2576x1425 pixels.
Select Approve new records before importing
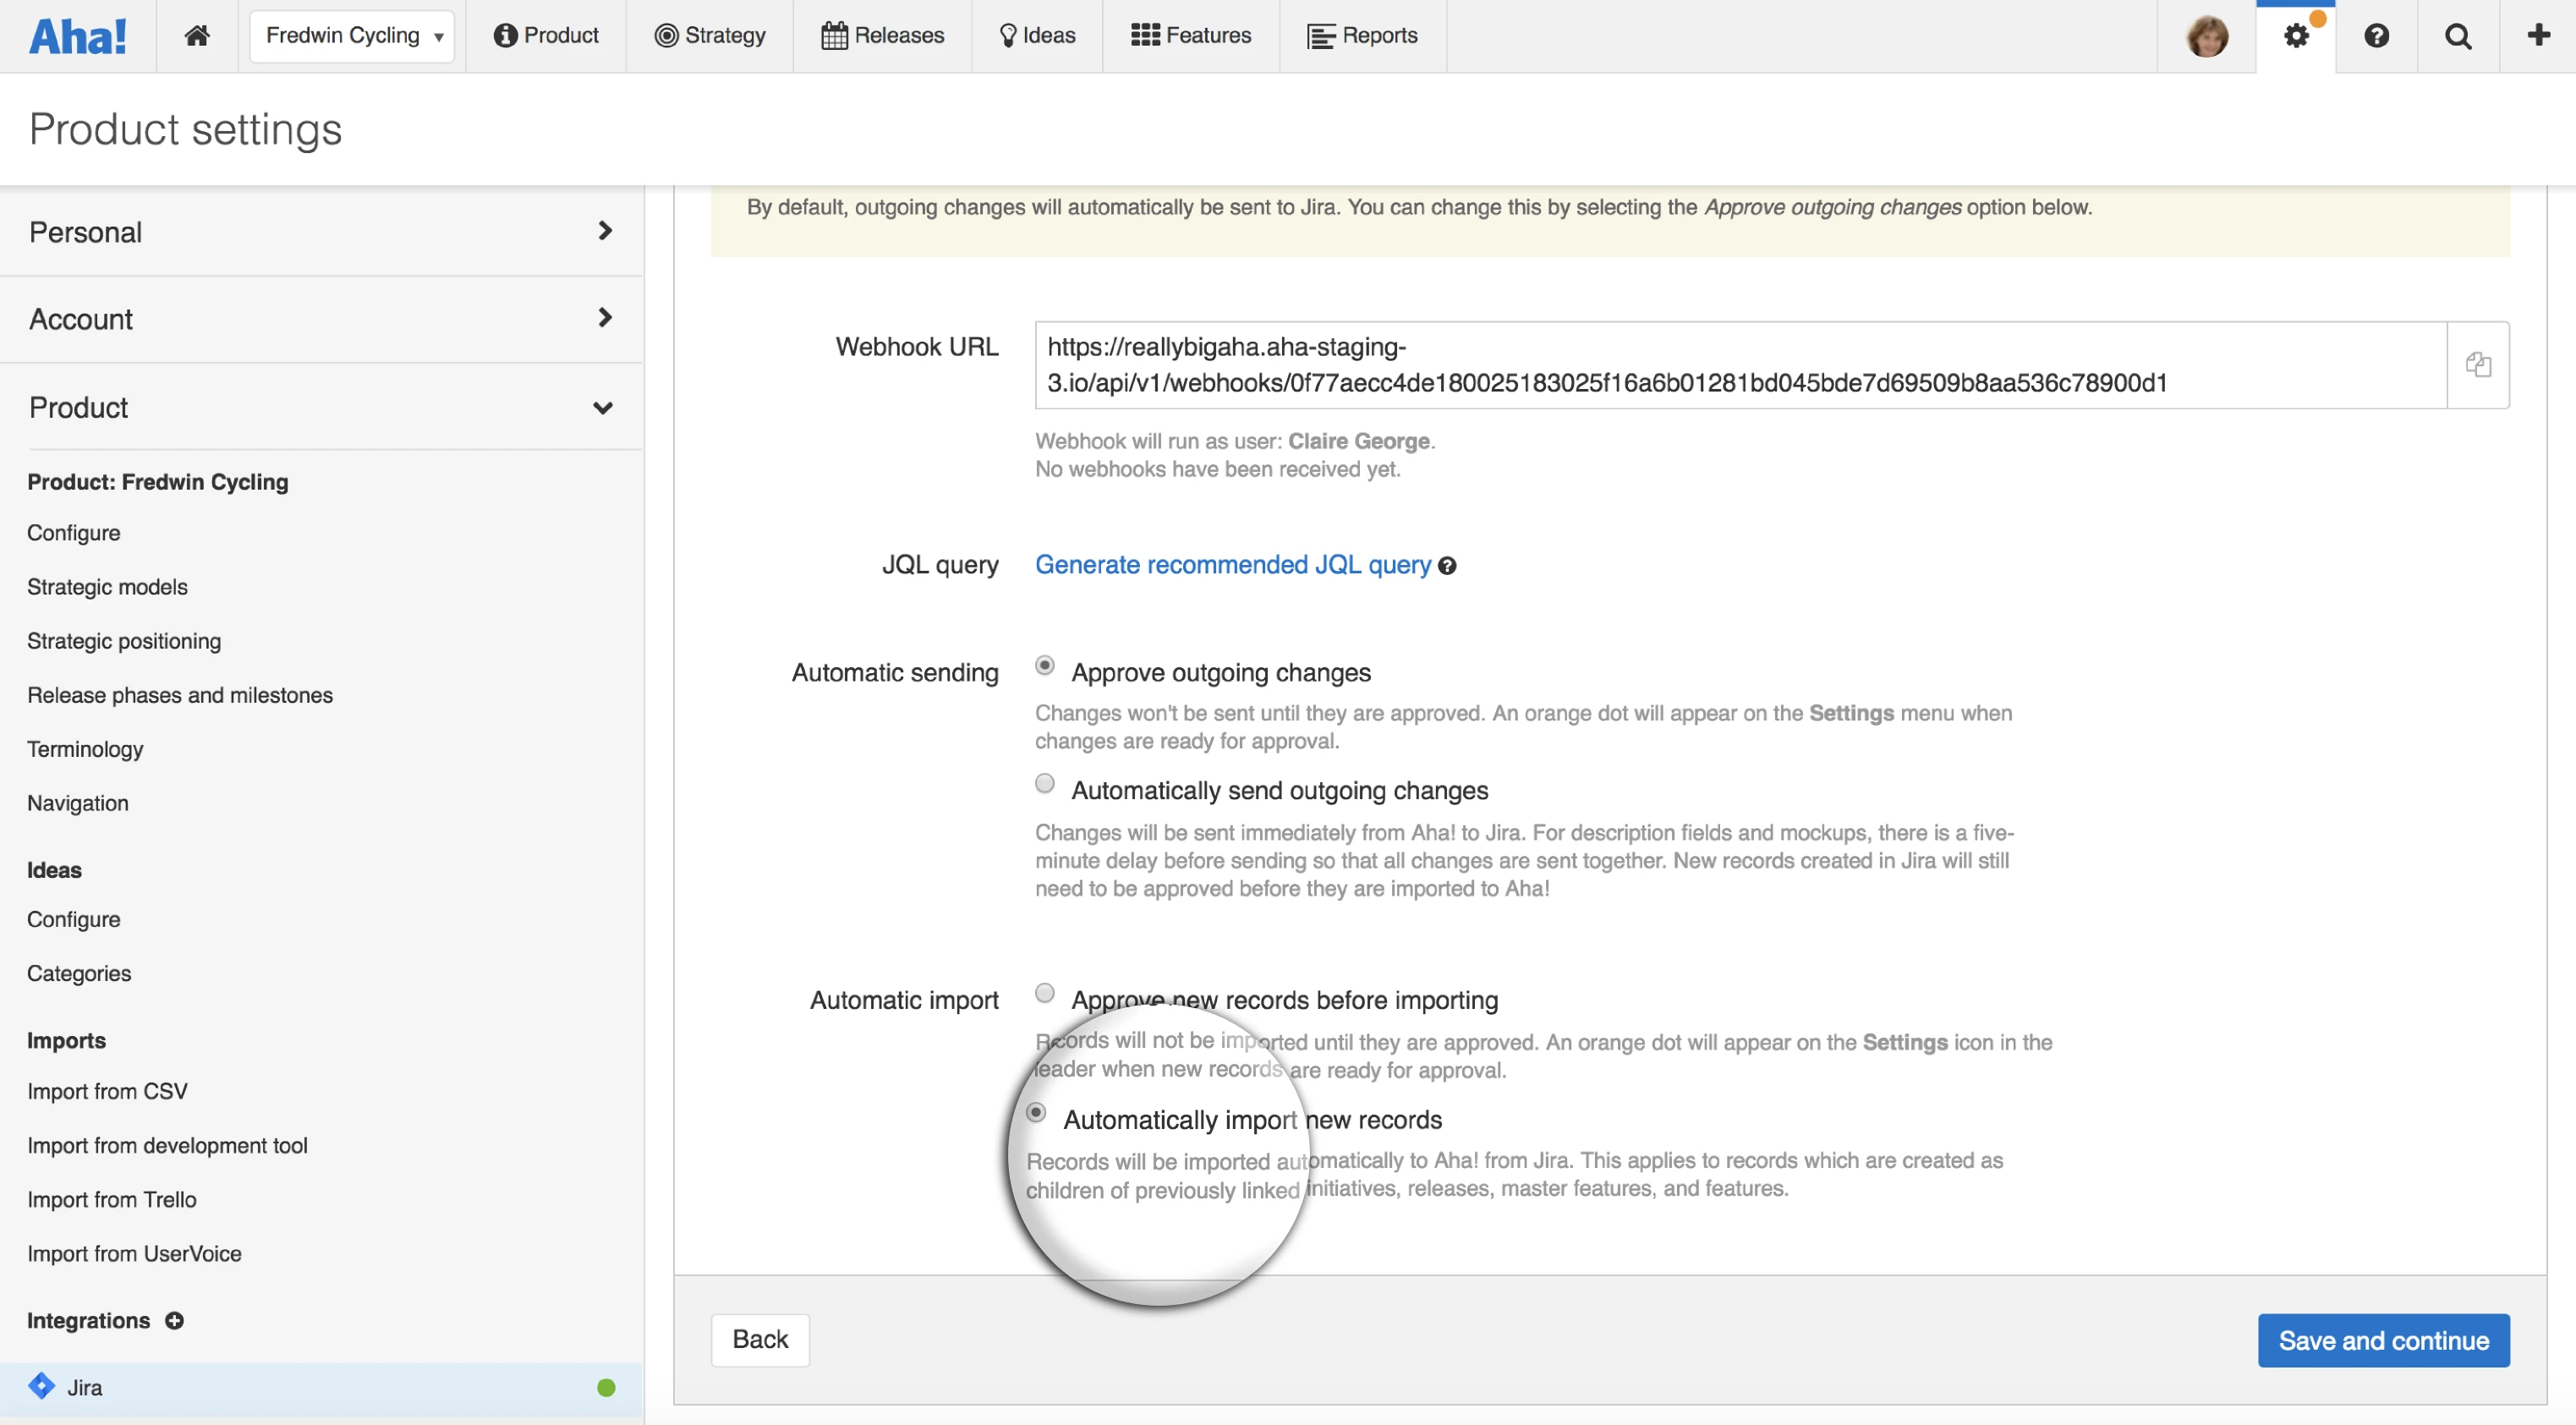(x=1045, y=993)
